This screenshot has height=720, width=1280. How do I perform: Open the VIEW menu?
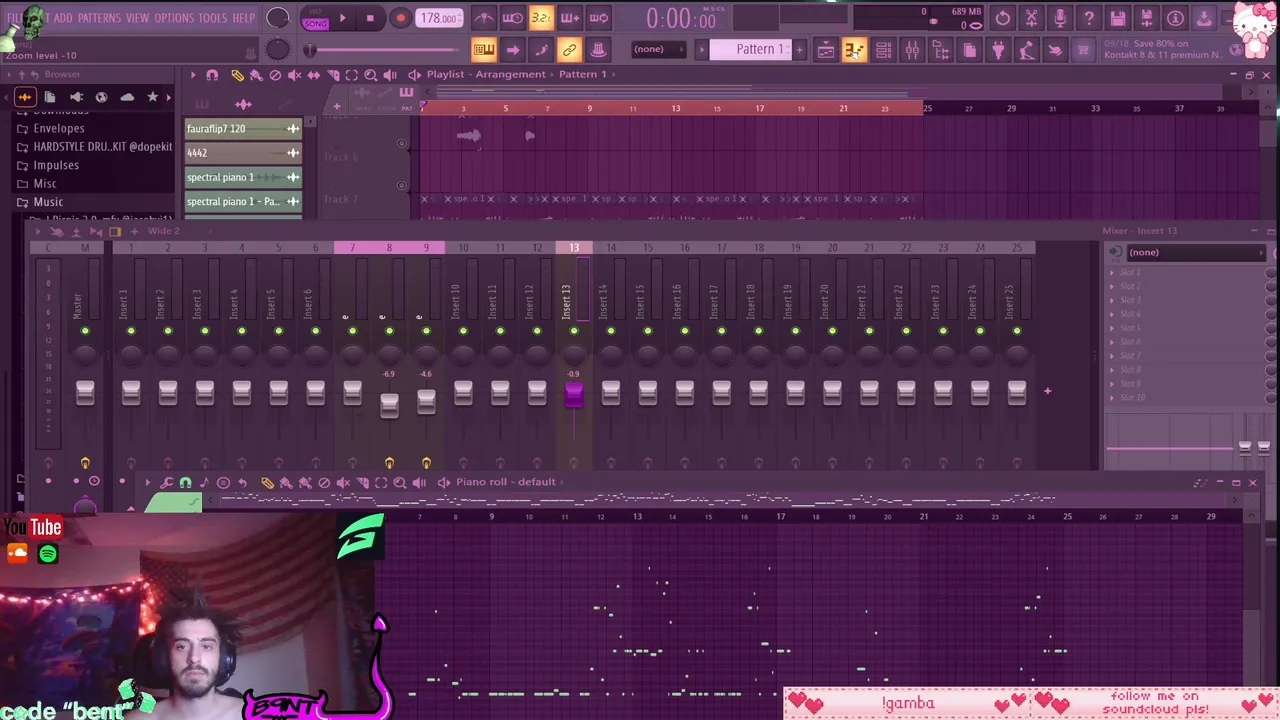click(x=137, y=18)
